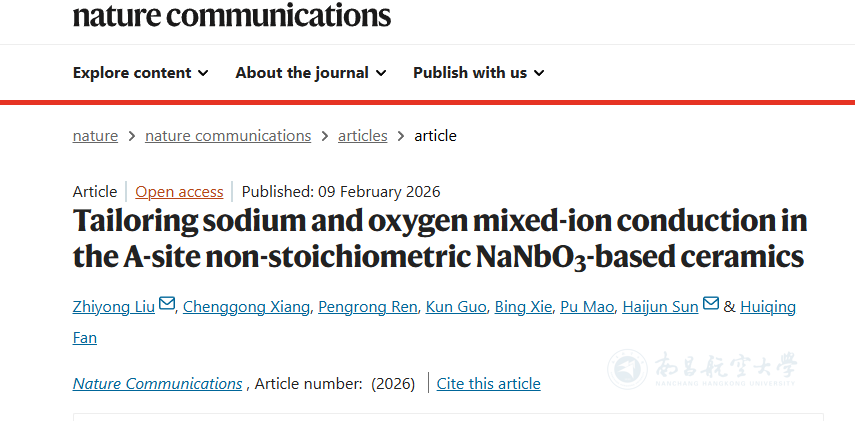Expand the Publish with us menu

[x=478, y=73]
